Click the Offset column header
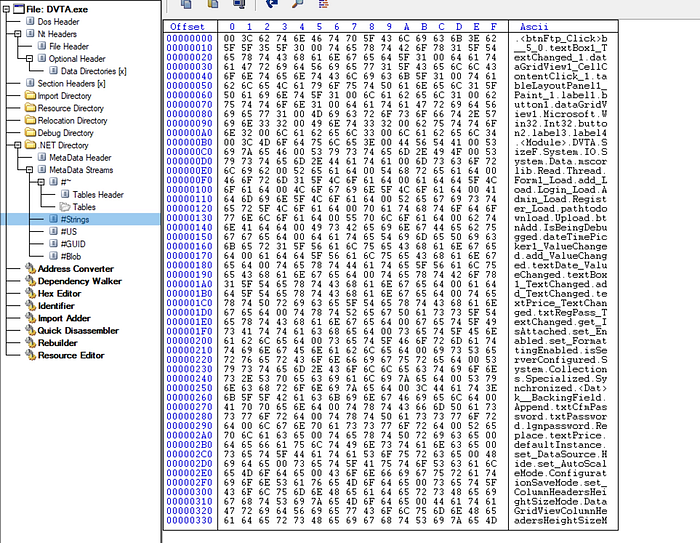This screenshot has width=700, height=543. point(187,26)
